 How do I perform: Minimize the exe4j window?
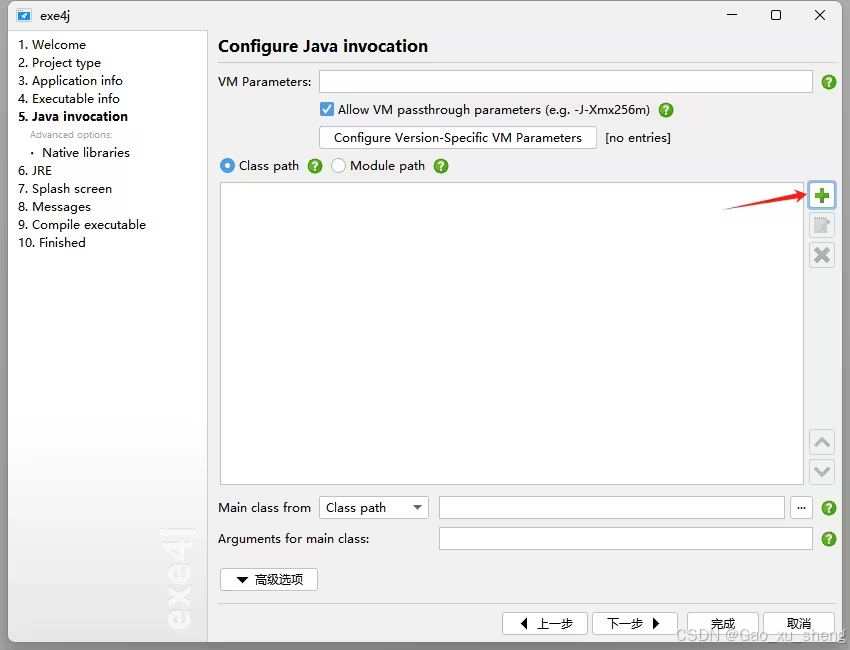pos(732,15)
